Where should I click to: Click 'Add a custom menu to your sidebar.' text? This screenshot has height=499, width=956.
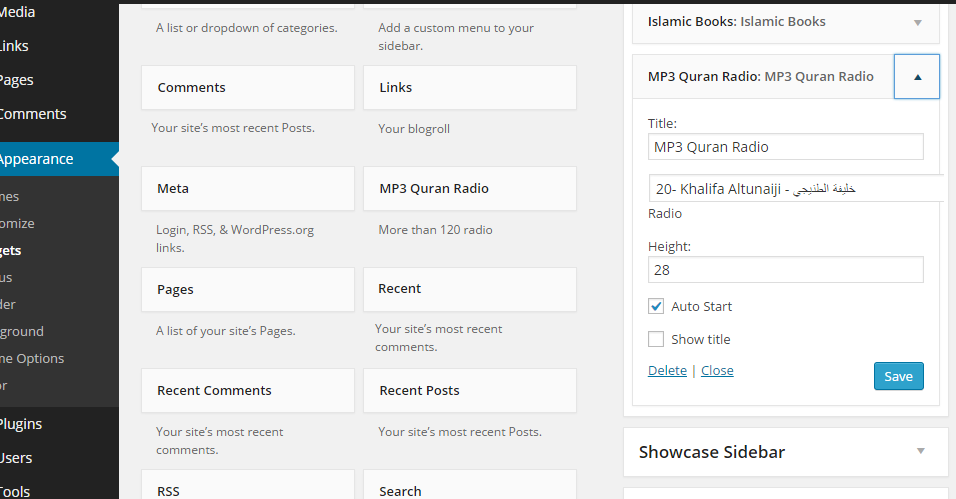tap(456, 37)
